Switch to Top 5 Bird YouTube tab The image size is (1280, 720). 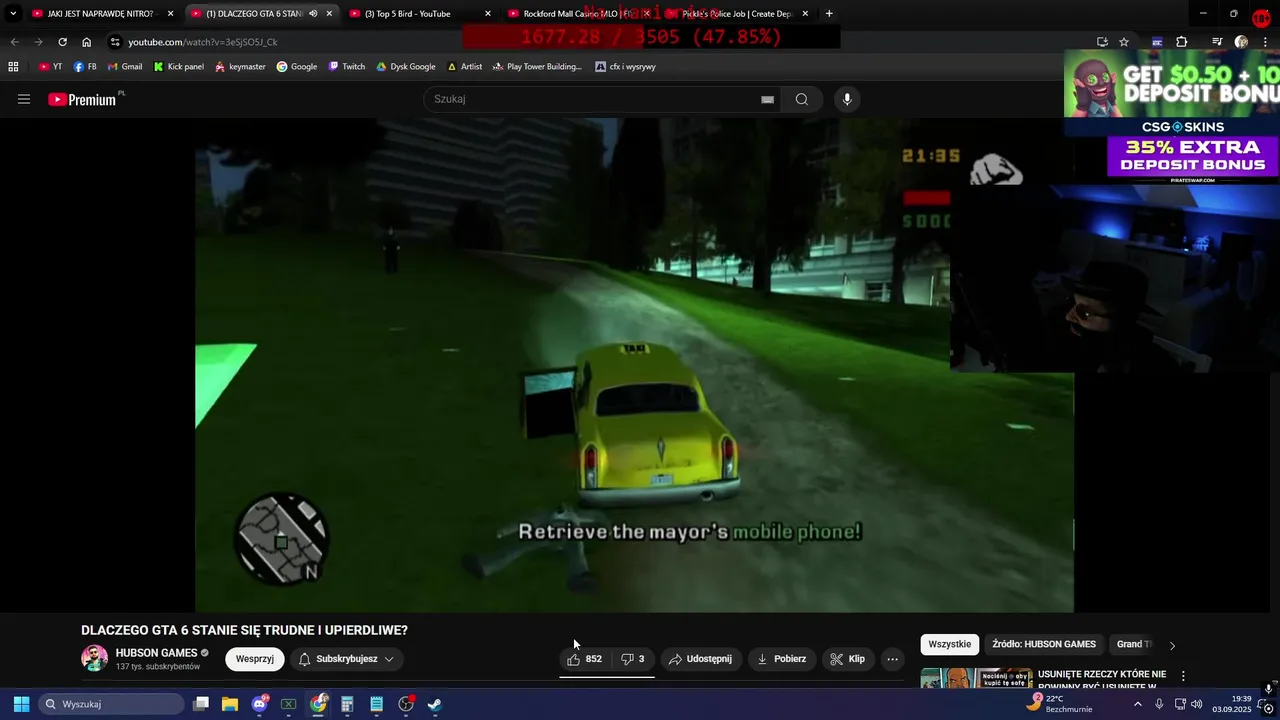tap(419, 14)
